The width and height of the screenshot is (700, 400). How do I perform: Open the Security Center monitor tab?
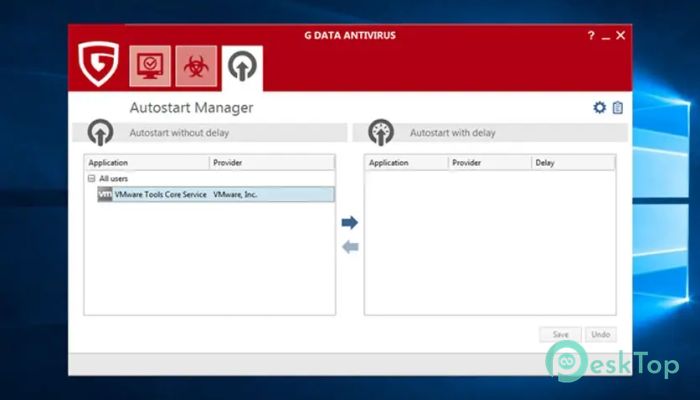[x=150, y=66]
